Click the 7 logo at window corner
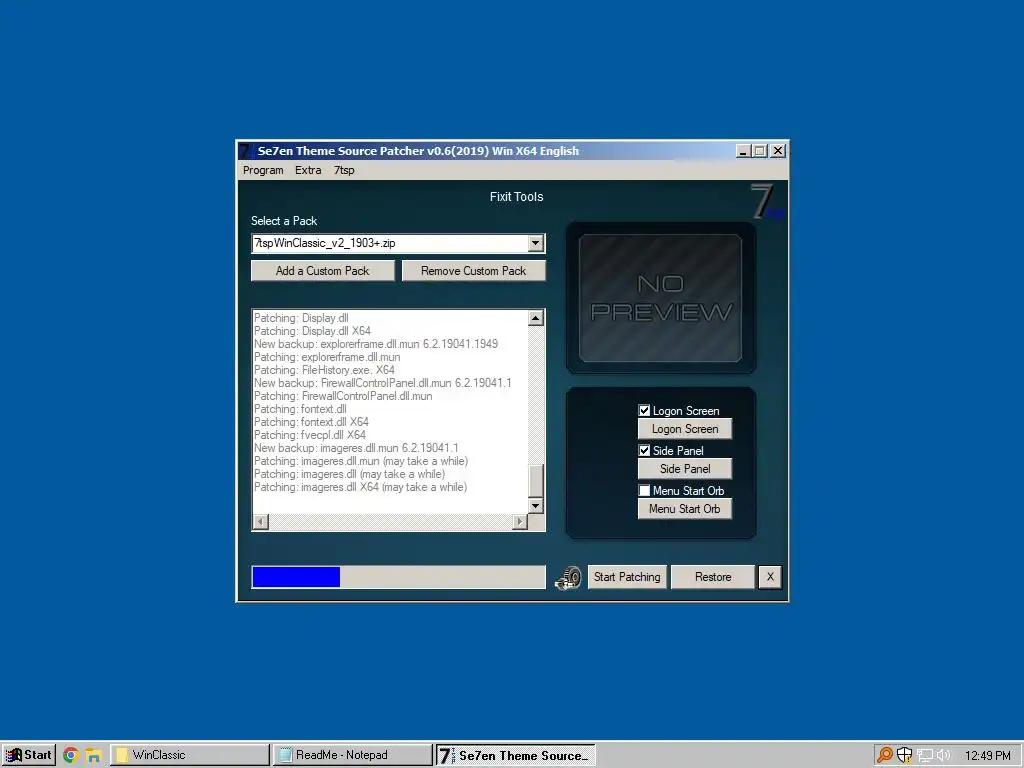The height and width of the screenshot is (768, 1024). pyautogui.click(x=765, y=201)
